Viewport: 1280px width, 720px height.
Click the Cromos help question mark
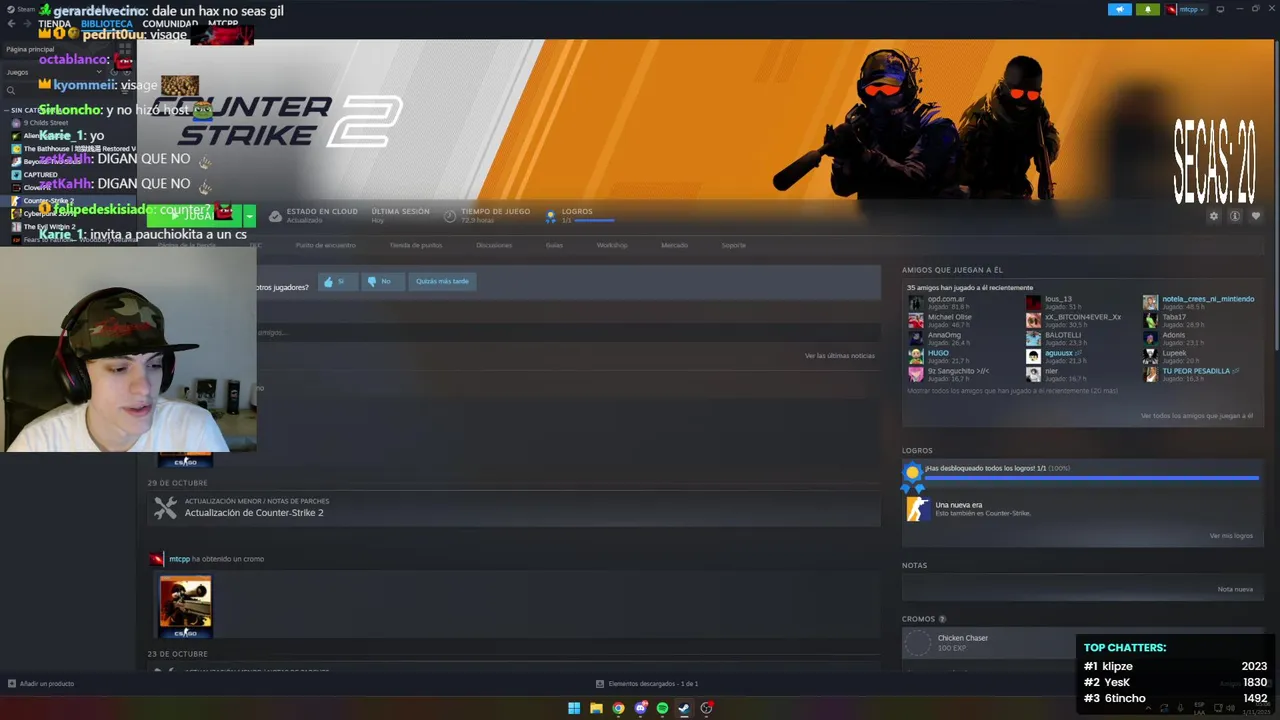click(x=942, y=619)
